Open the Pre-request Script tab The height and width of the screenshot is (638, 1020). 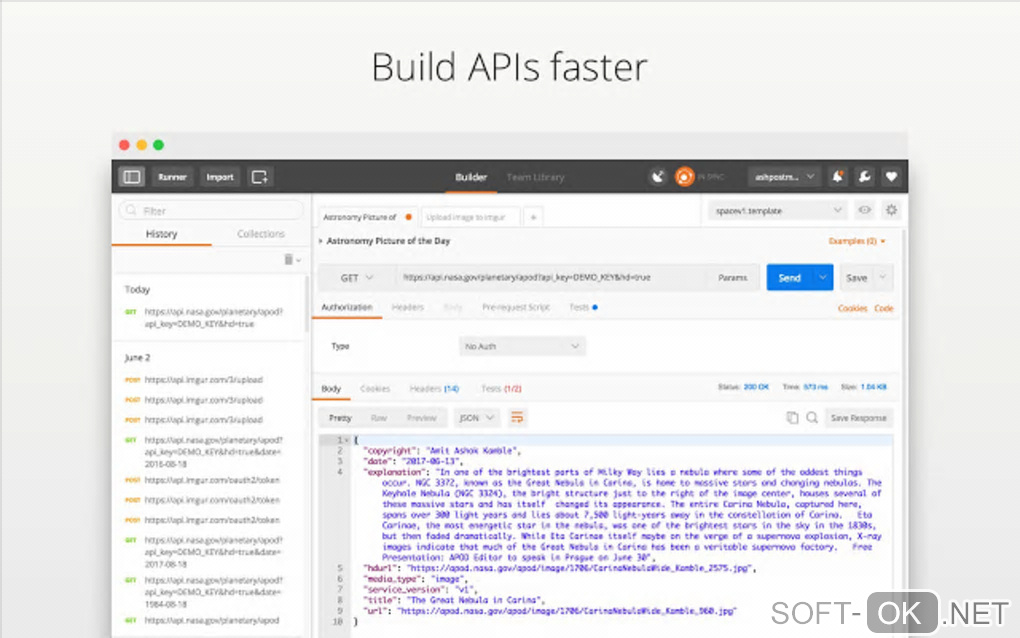point(516,307)
